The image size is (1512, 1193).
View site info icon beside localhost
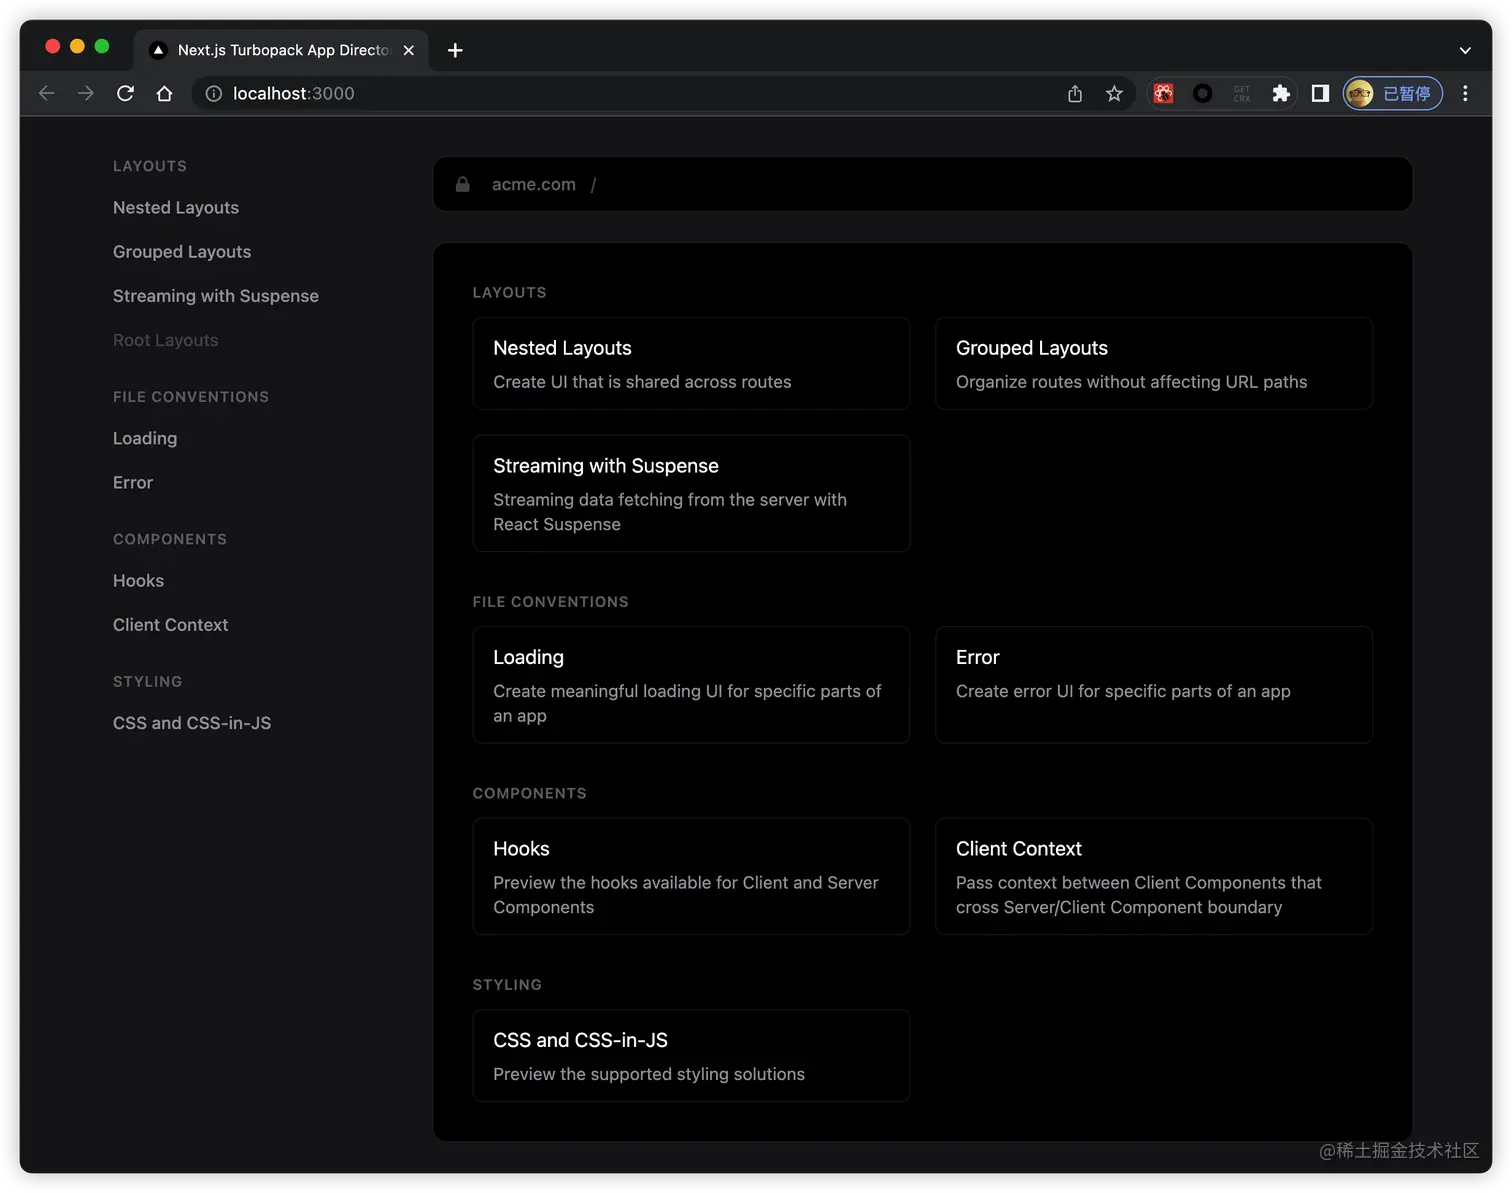(214, 93)
